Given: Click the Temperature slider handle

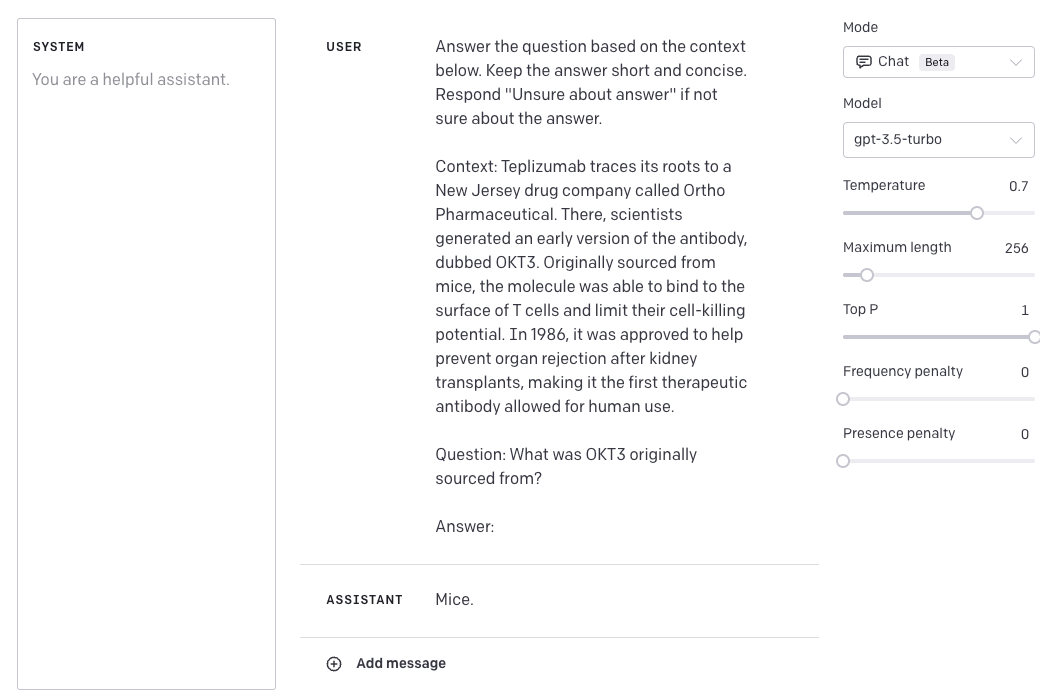Looking at the screenshot, I should click(977, 213).
